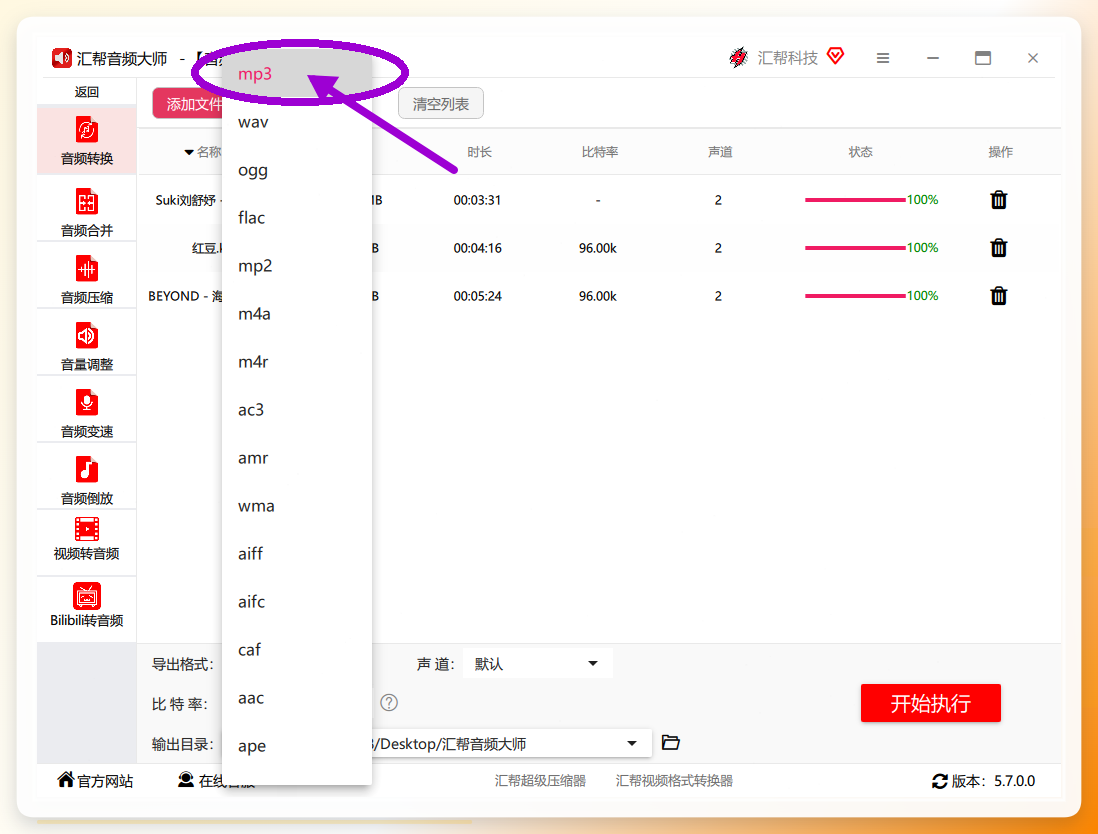Choose wav from the format list
Image resolution: width=1098 pixels, height=834 pixels.
pos(297,123)
